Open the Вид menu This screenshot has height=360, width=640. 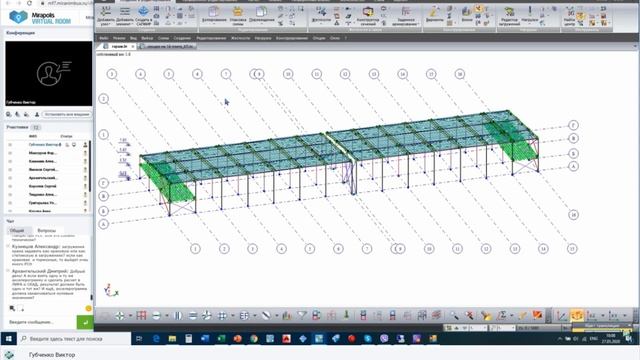coord(133,38)
